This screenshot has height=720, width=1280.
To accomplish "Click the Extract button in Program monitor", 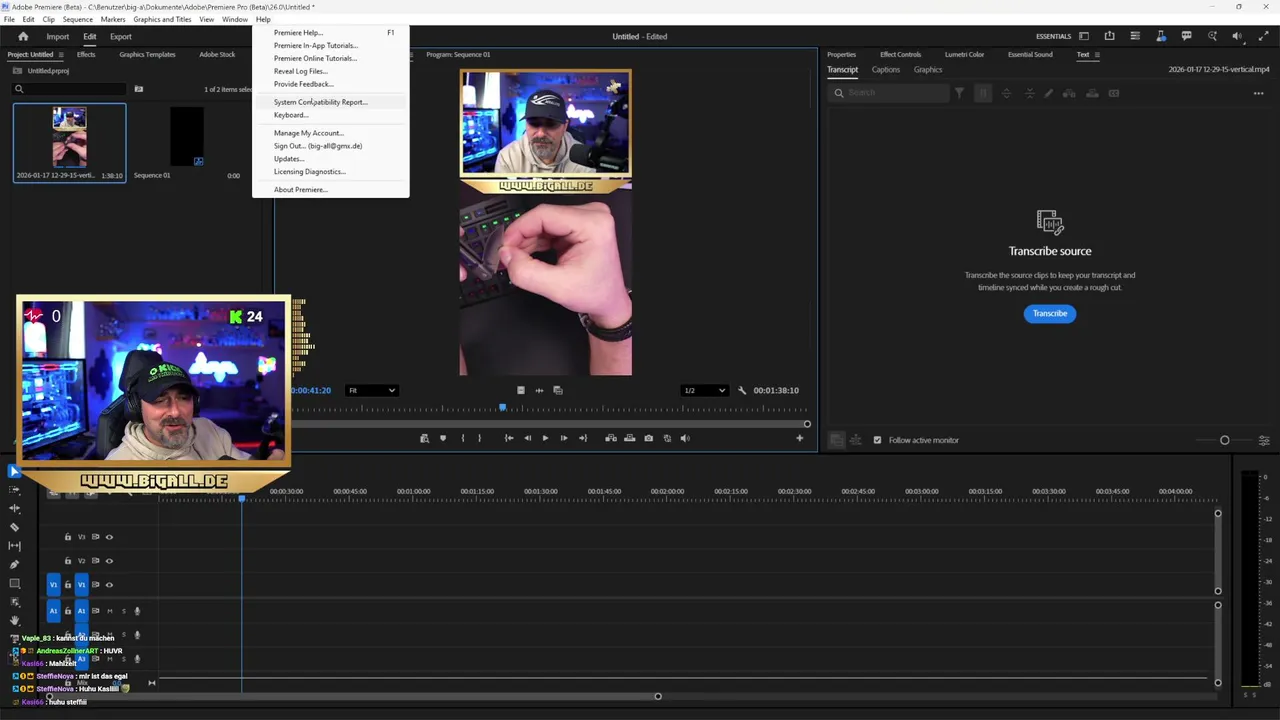I will 629,438.
